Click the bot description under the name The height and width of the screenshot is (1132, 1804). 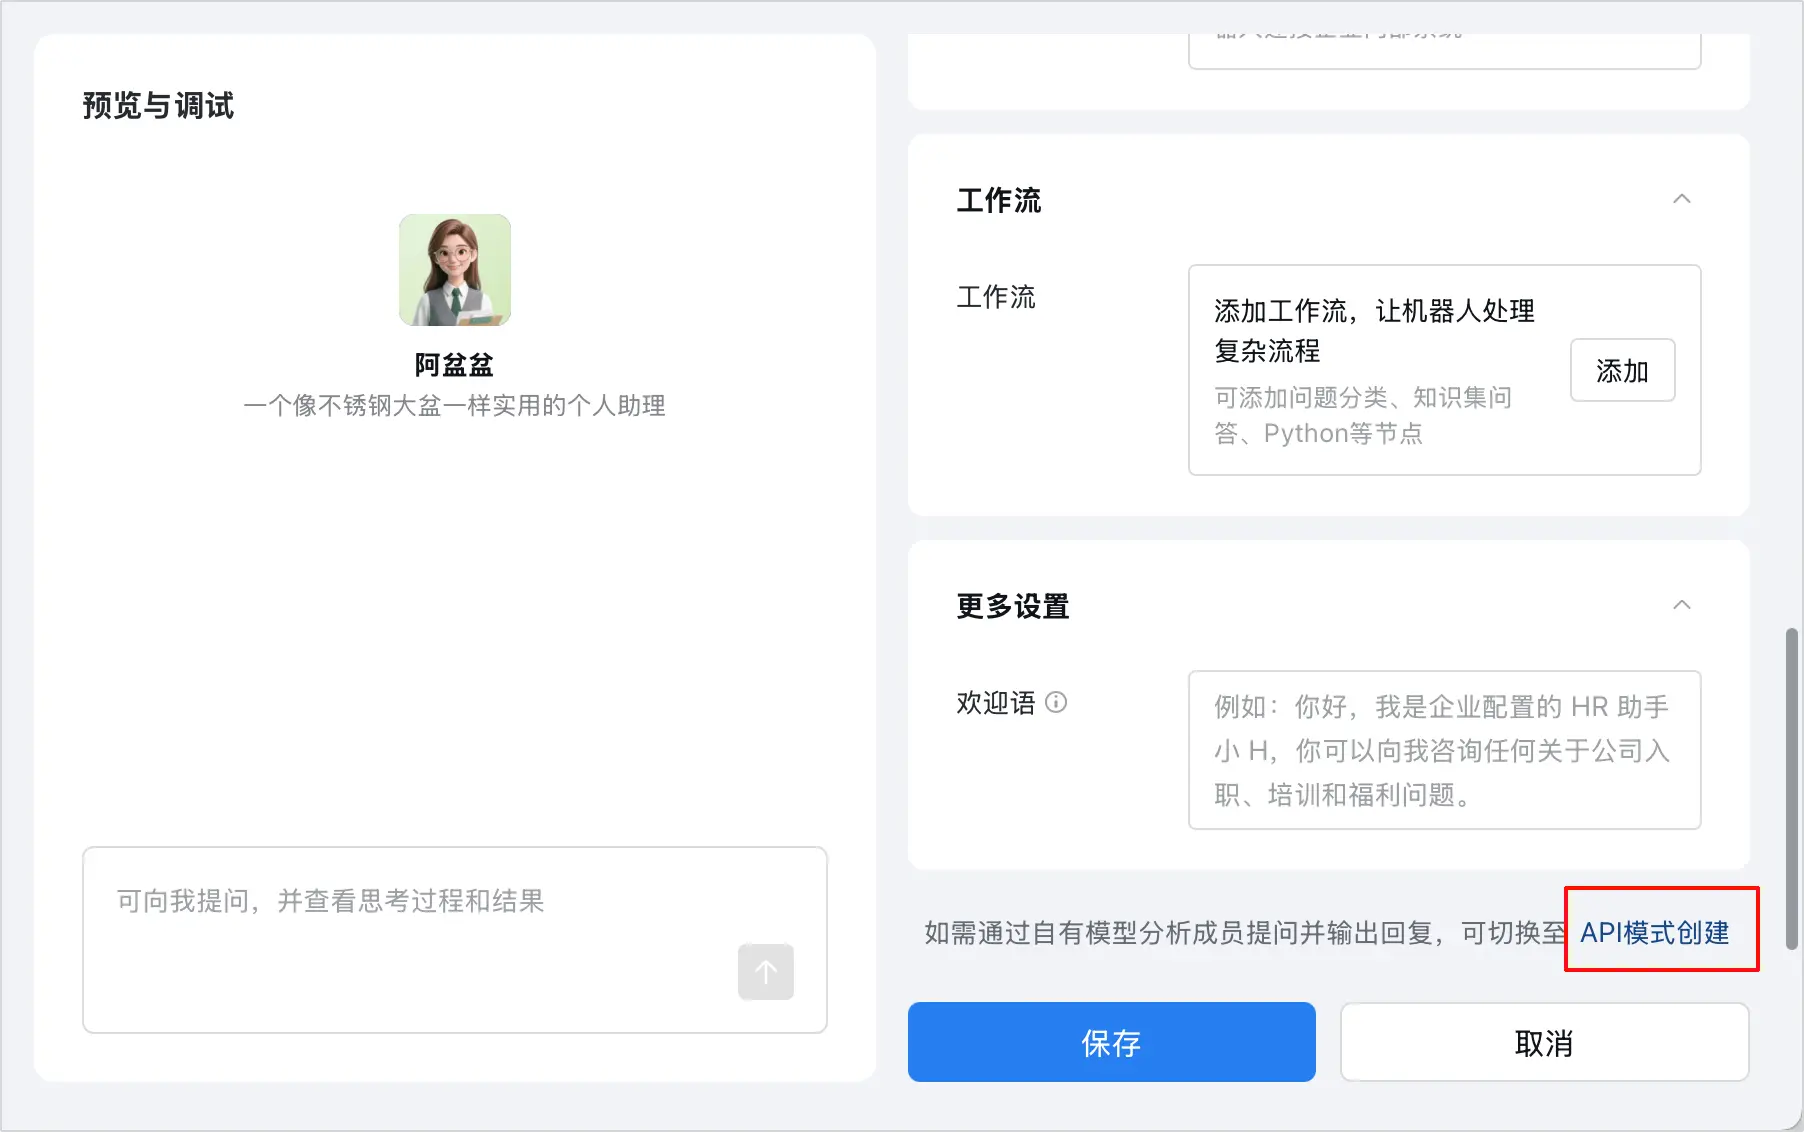coord(454,406)
